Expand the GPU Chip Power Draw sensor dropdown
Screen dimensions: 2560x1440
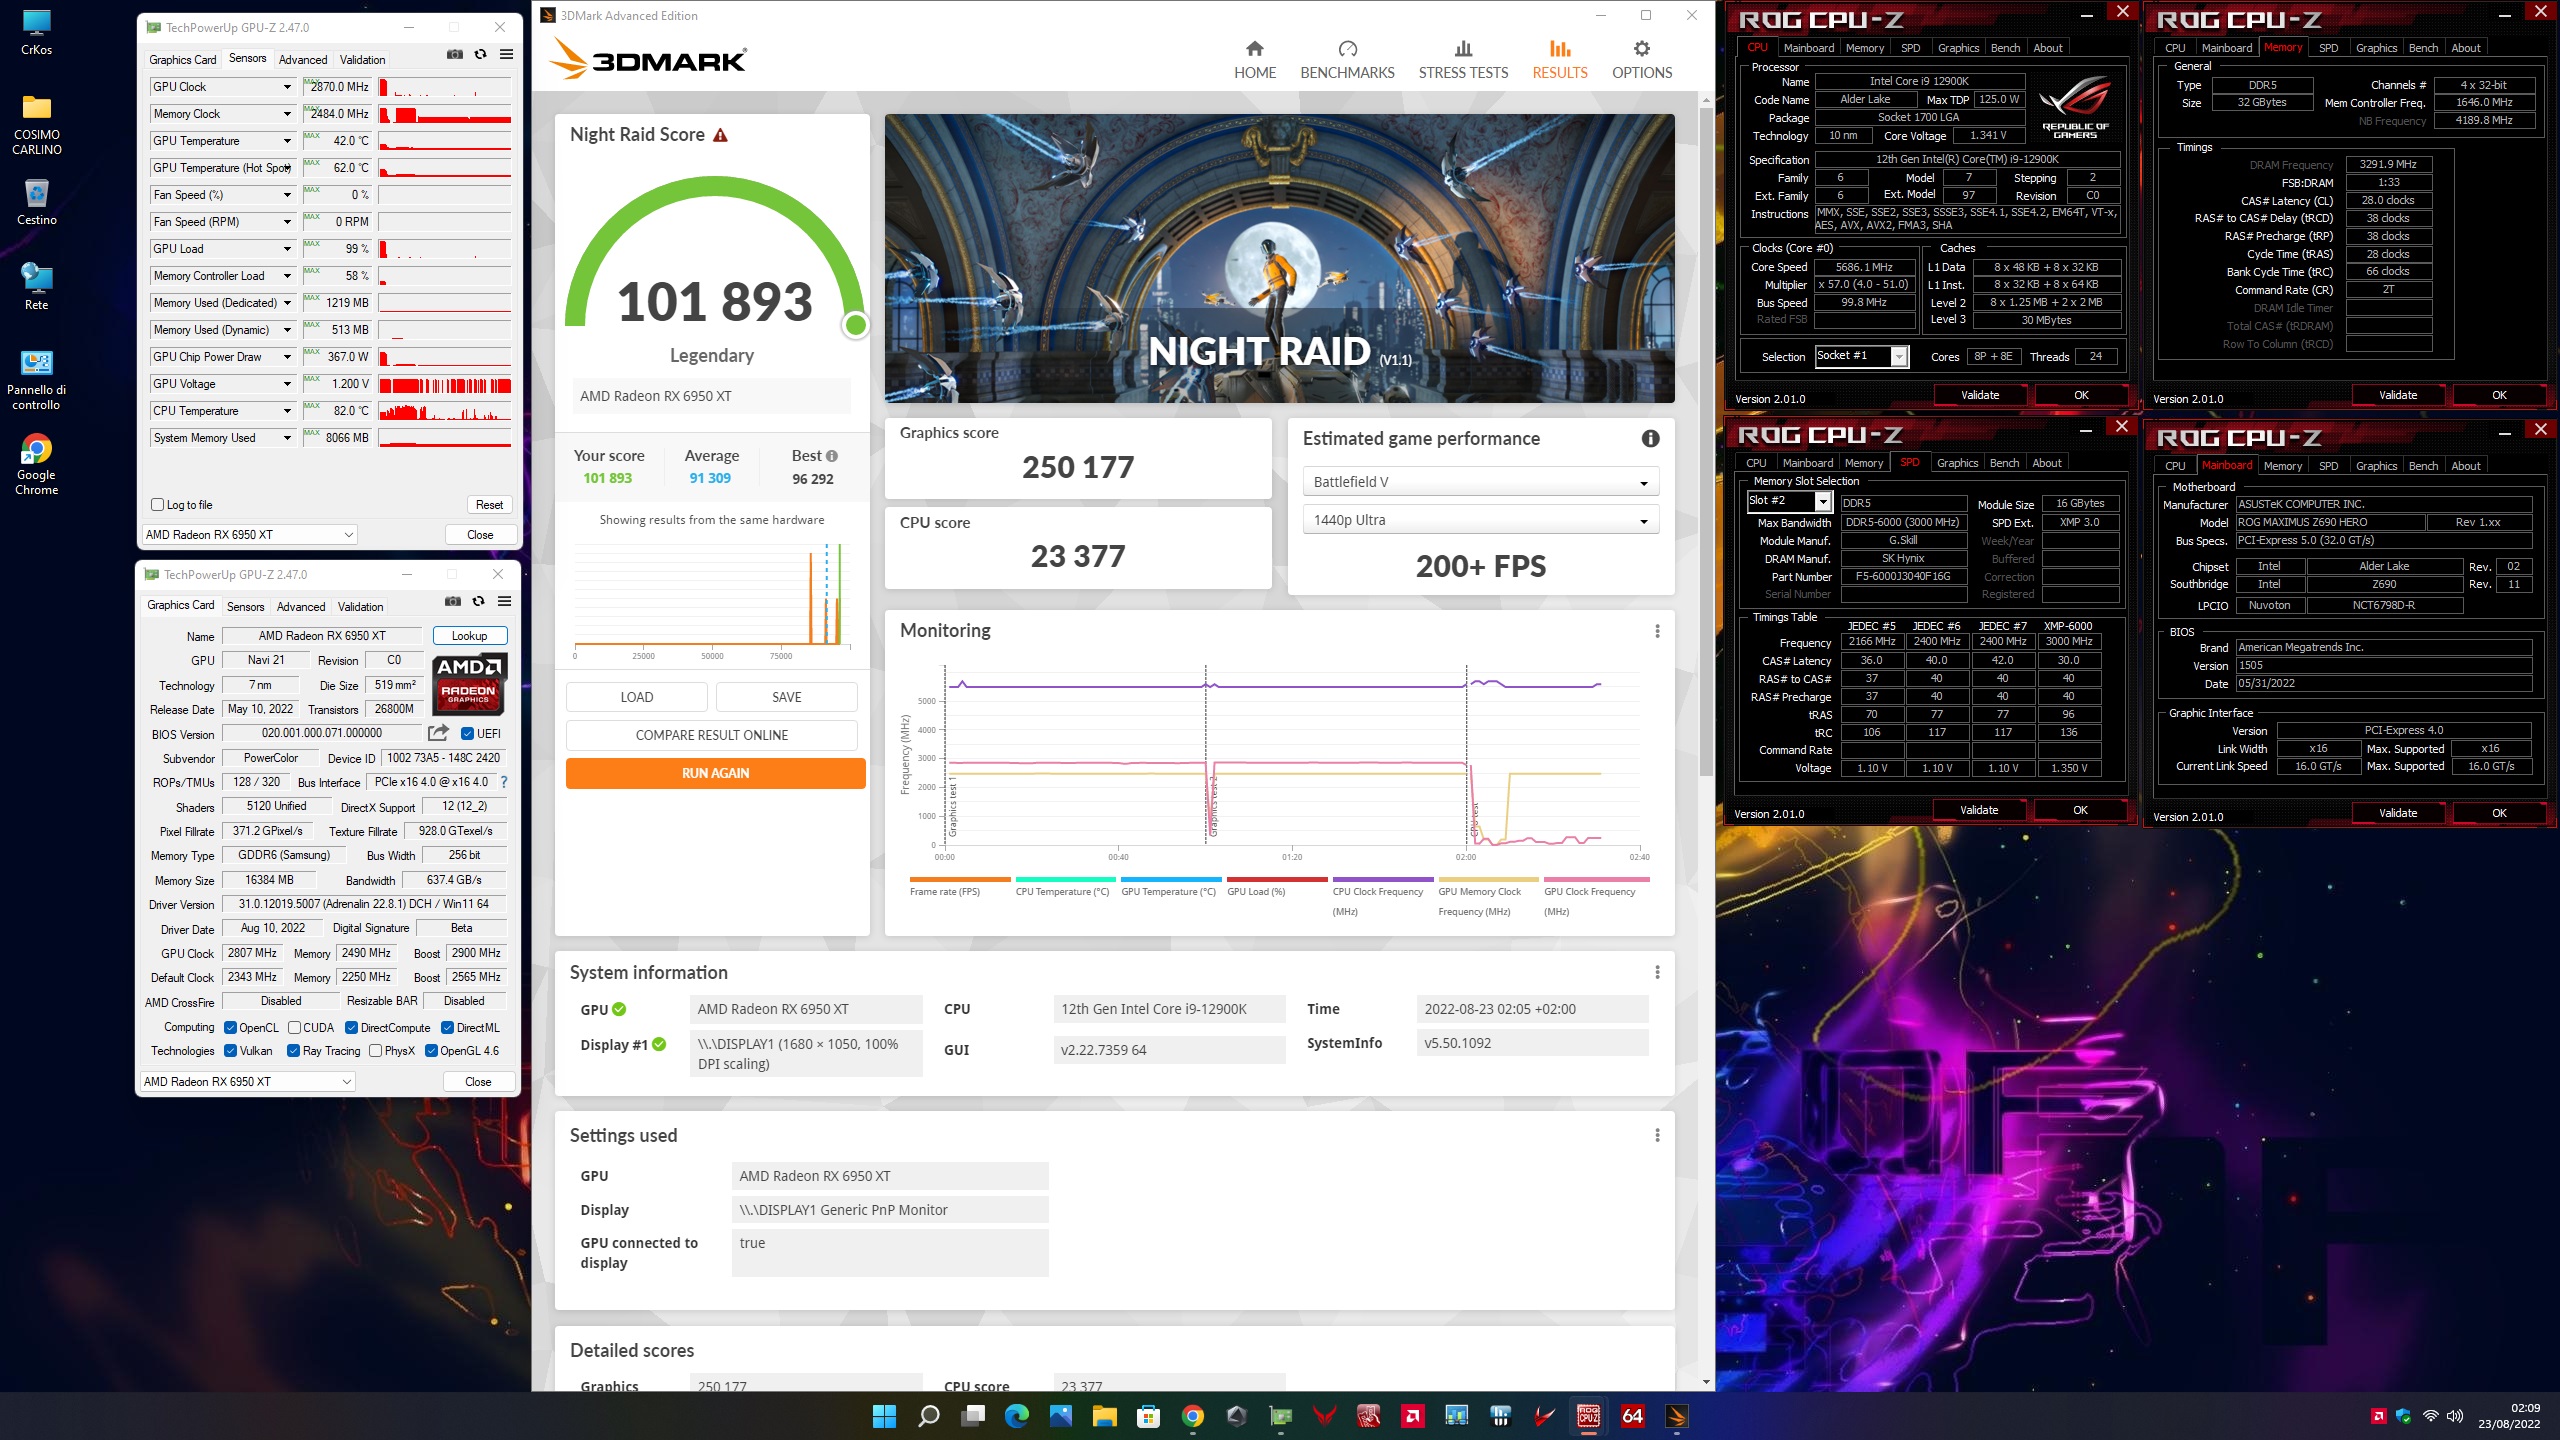[x=287, y=357]
